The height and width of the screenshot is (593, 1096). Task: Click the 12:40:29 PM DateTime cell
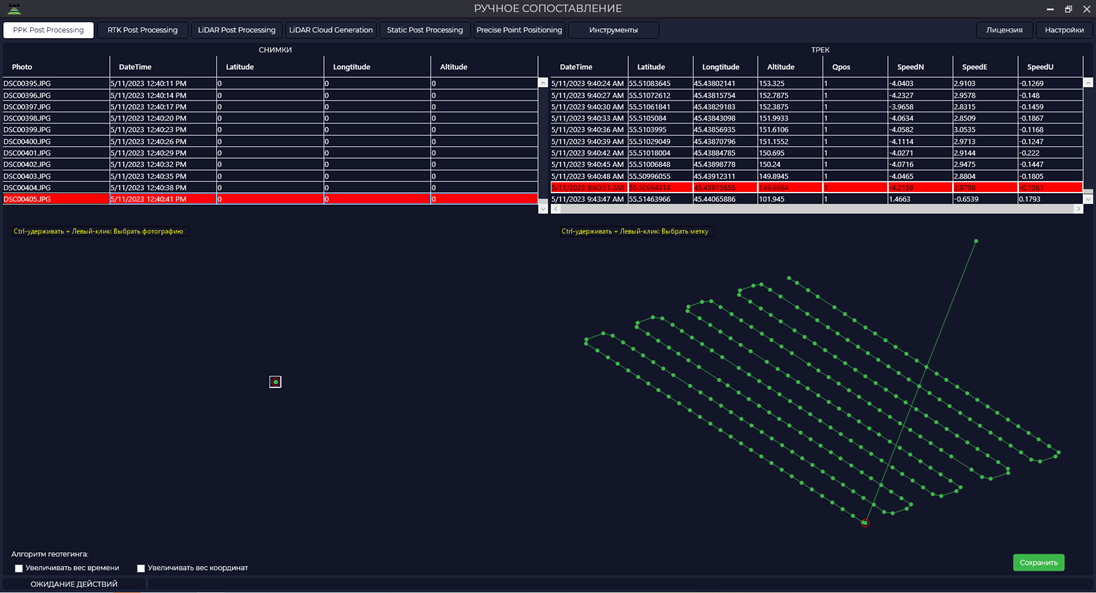163,153
